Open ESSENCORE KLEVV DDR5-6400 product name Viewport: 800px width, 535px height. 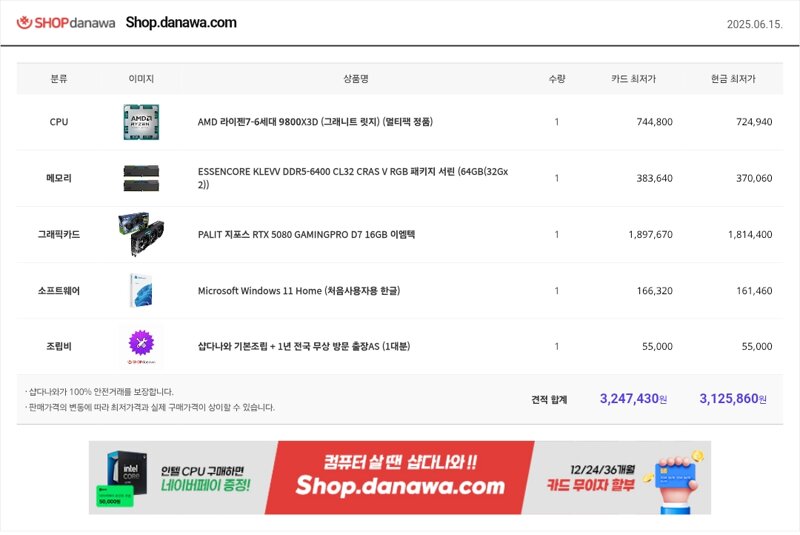[353, 178]
